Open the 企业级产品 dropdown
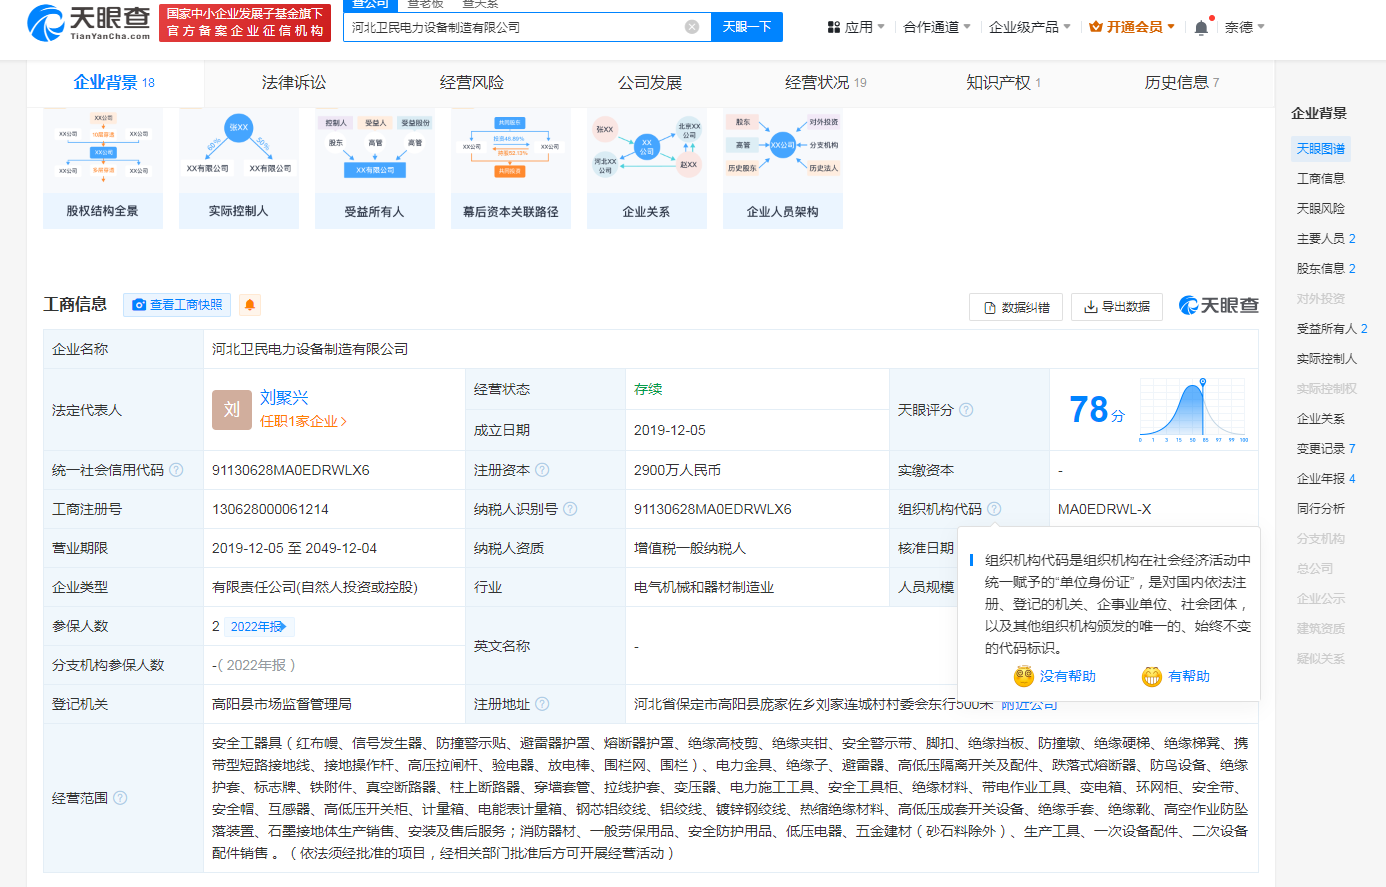1386x887 pixels. (1030, 27)
